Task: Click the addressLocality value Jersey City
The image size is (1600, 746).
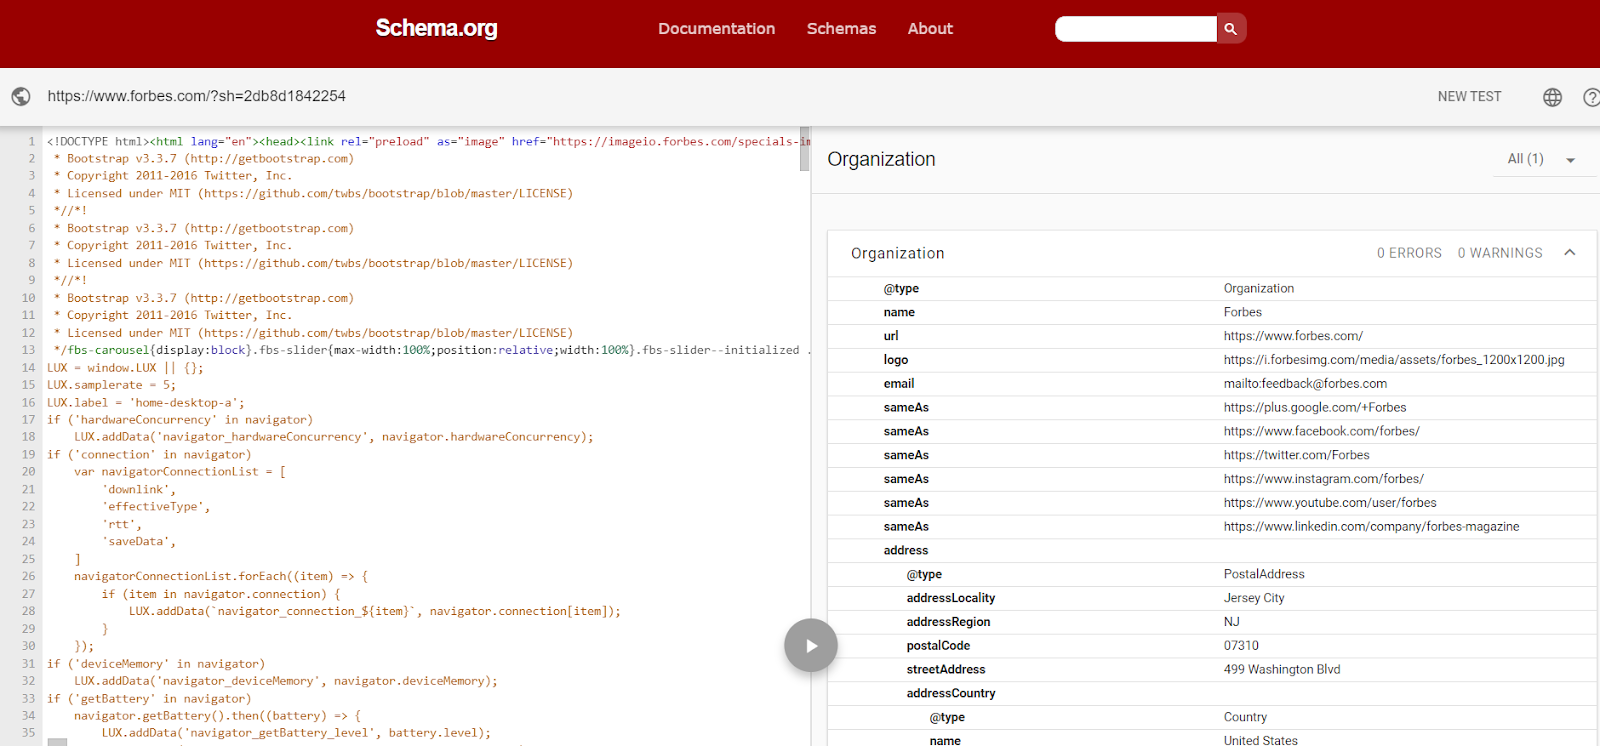Action: pos(1254,598)
